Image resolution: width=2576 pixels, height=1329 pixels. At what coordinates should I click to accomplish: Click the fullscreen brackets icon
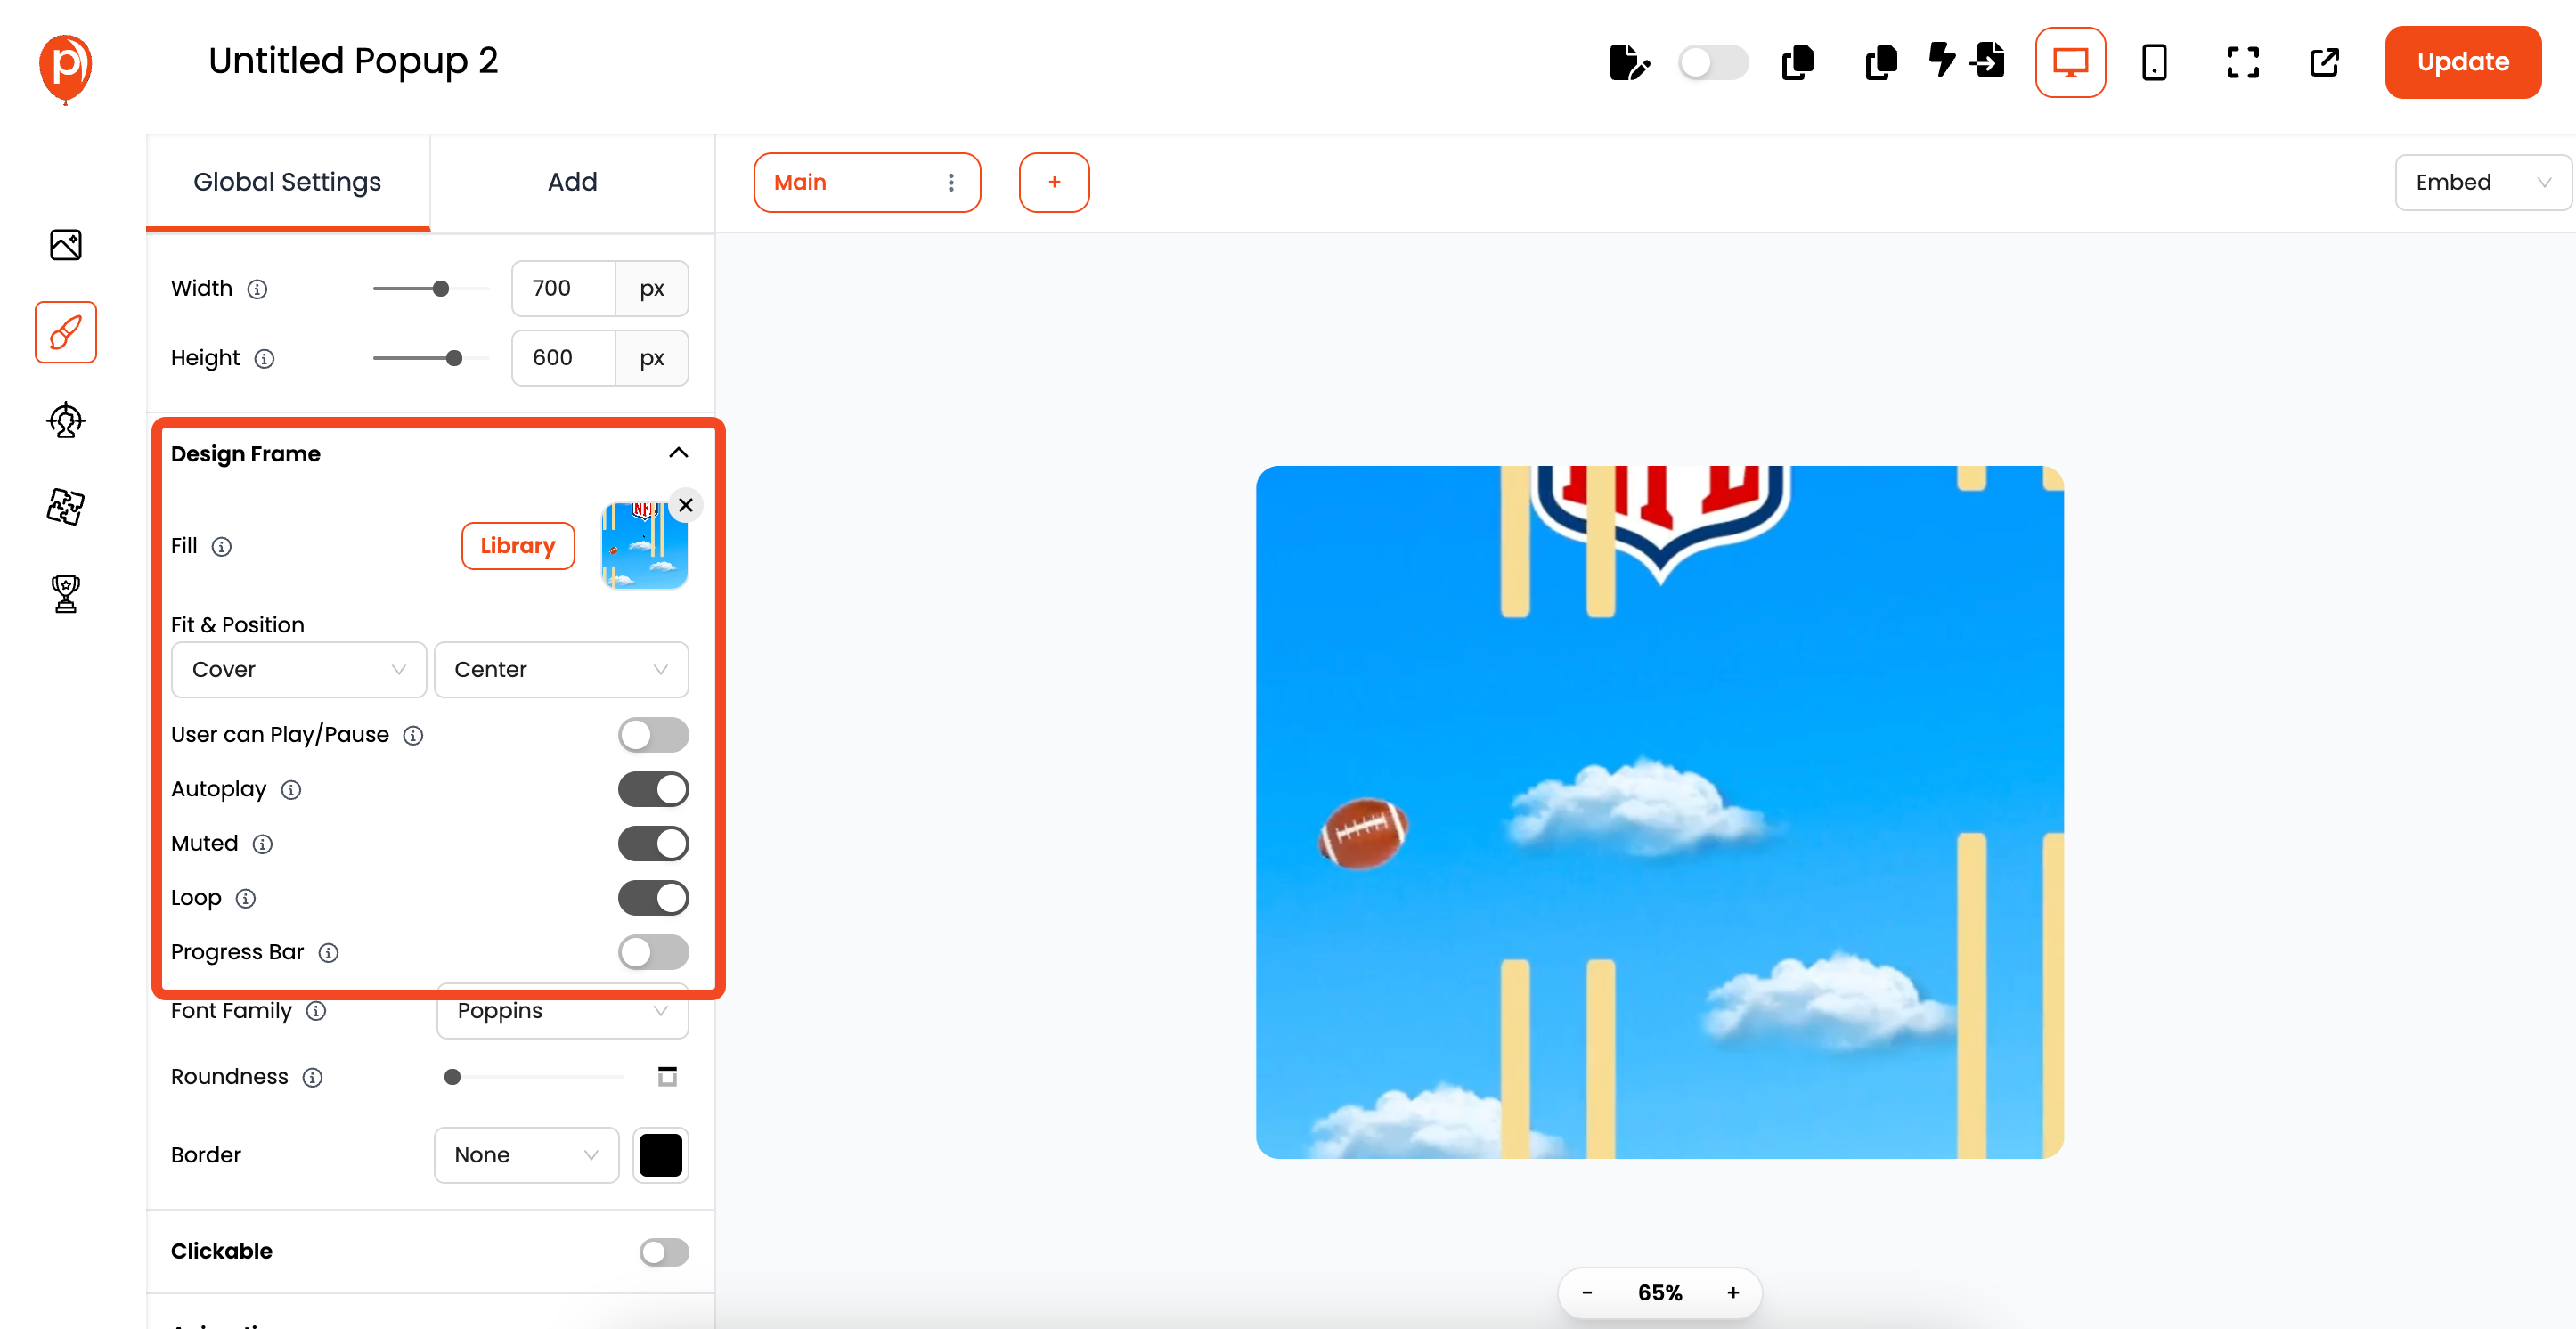pos(2243,62)
